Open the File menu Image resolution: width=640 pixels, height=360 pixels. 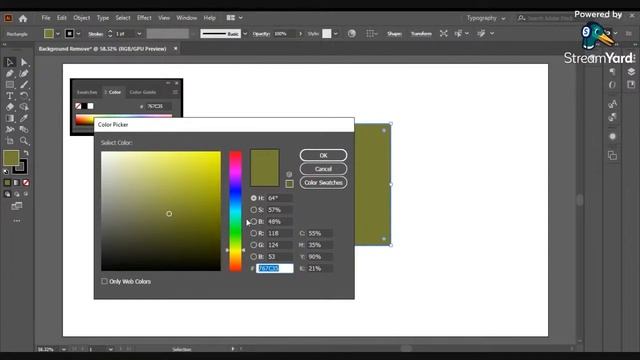(46, 18)
